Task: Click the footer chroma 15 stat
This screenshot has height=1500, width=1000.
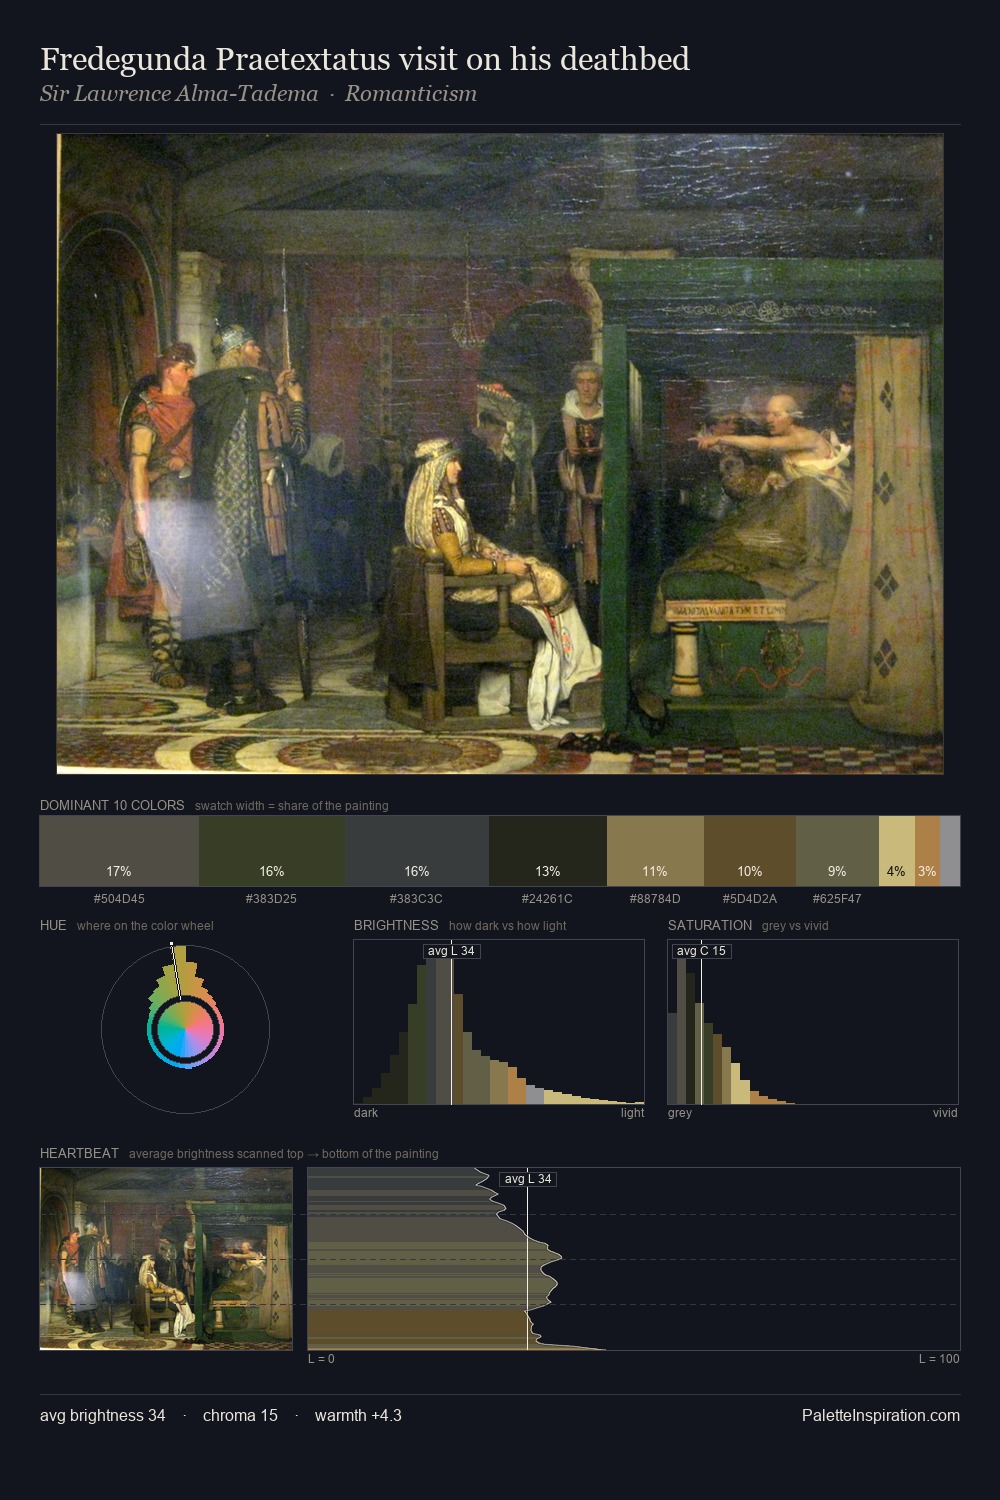Action: tap(240, 1416)
